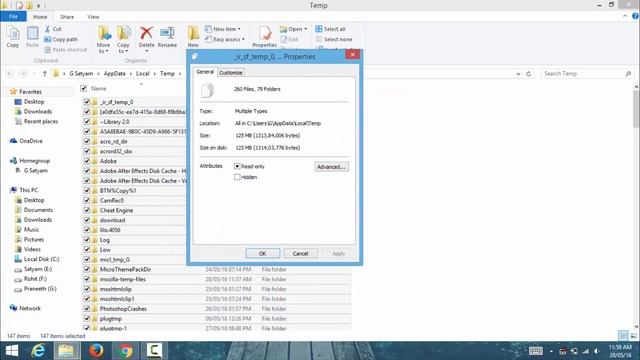Expand the address bar history dropdown
Viewport: 640px width, 360px height.
click(x=518, y=74)
